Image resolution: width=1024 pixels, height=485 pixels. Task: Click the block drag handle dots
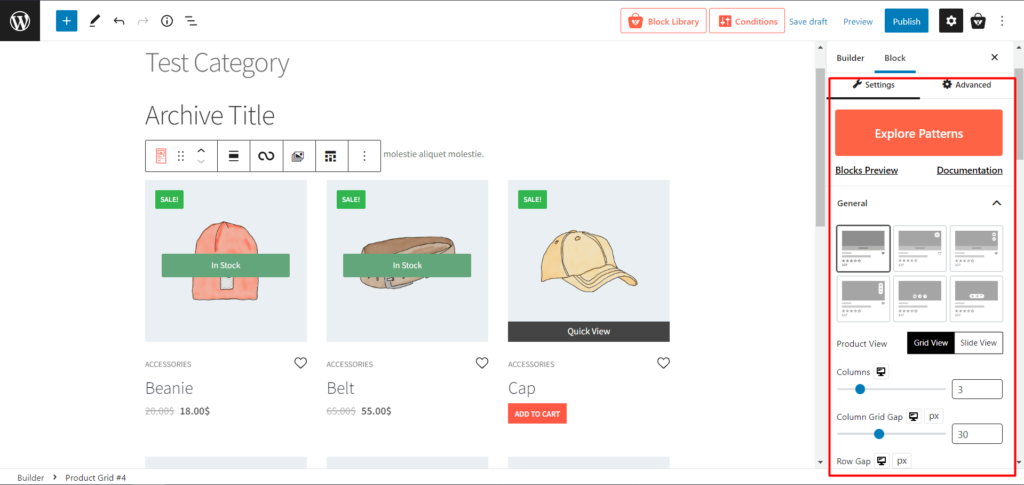tap(182, 156)
